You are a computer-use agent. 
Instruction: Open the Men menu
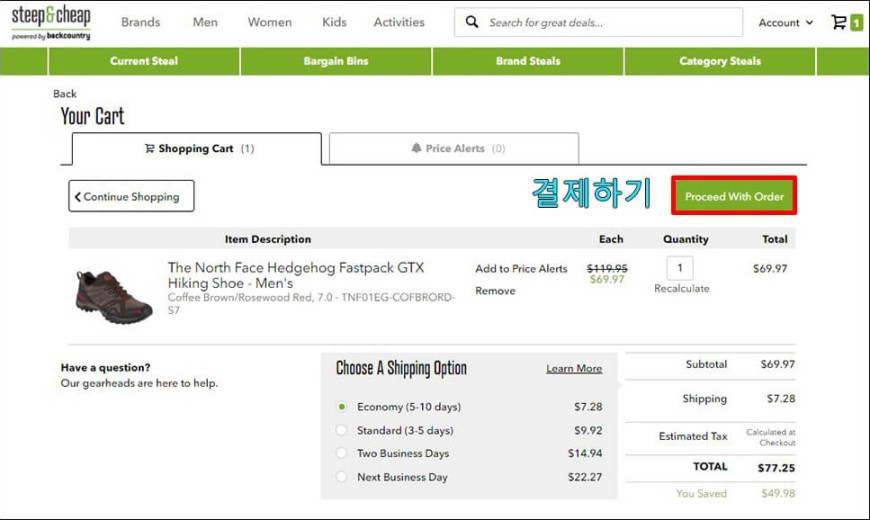tap(205, 22)
